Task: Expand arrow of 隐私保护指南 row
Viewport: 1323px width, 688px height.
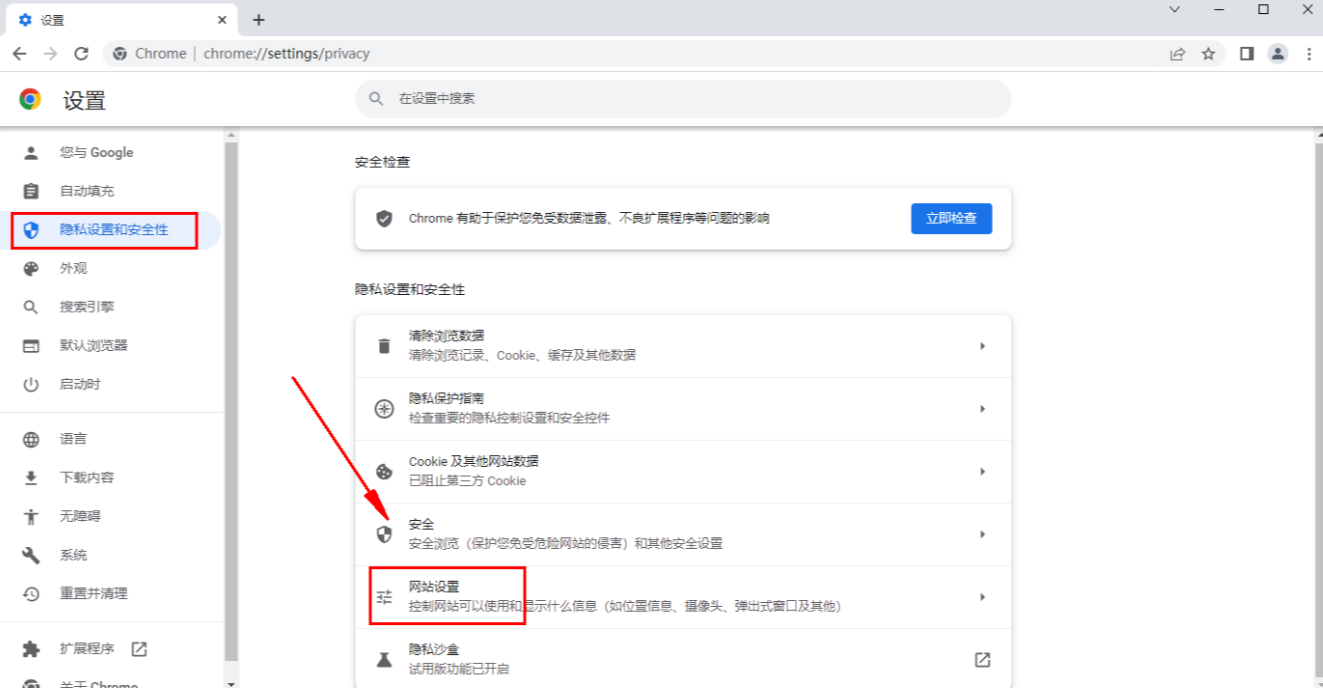Action: tap(983, 409)
